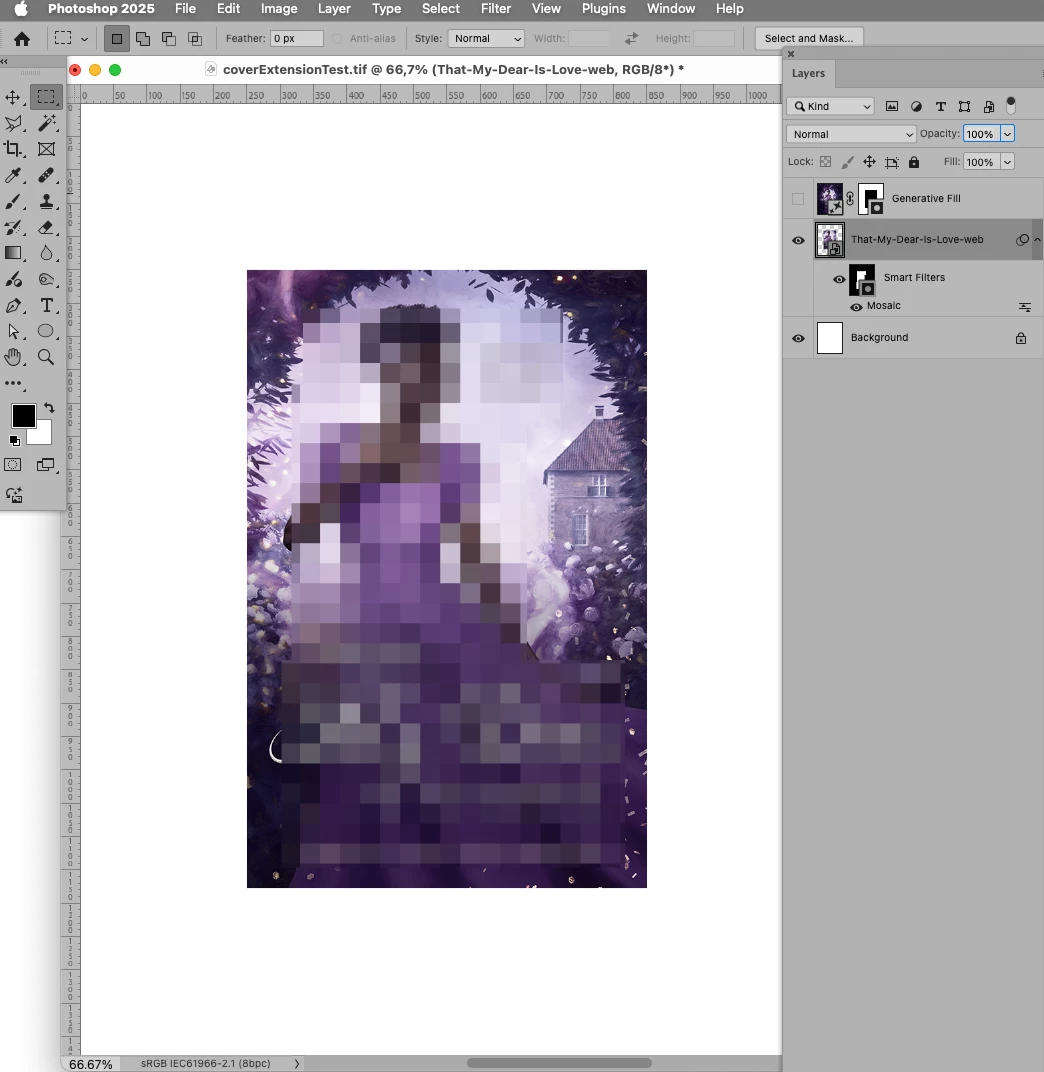Choose New selection mode
This screenshot has width=1044, height=1072.
(117, 39)
